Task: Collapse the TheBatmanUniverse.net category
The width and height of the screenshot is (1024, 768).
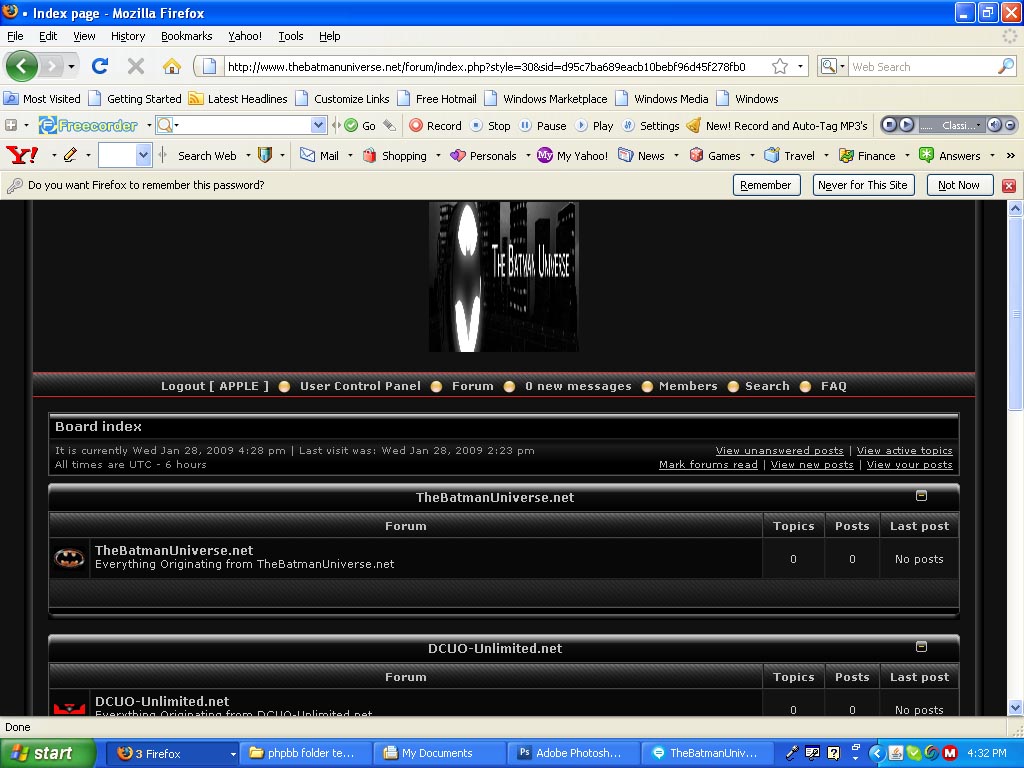Action: click(x=921, y=496)
